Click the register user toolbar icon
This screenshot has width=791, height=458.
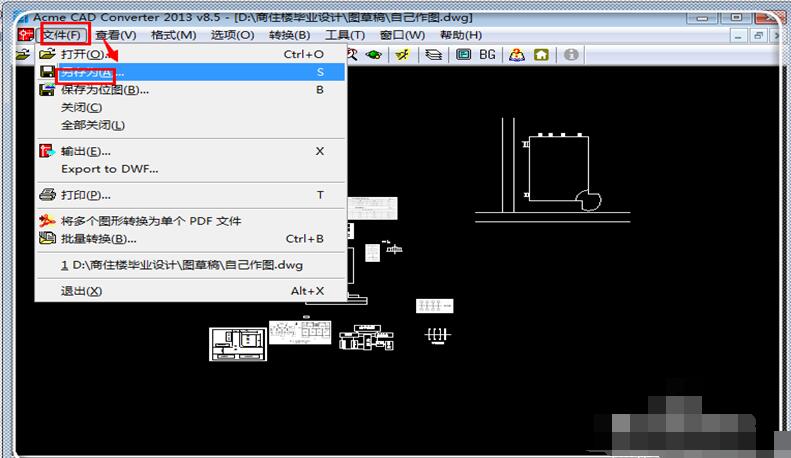(x=517, y=54)
